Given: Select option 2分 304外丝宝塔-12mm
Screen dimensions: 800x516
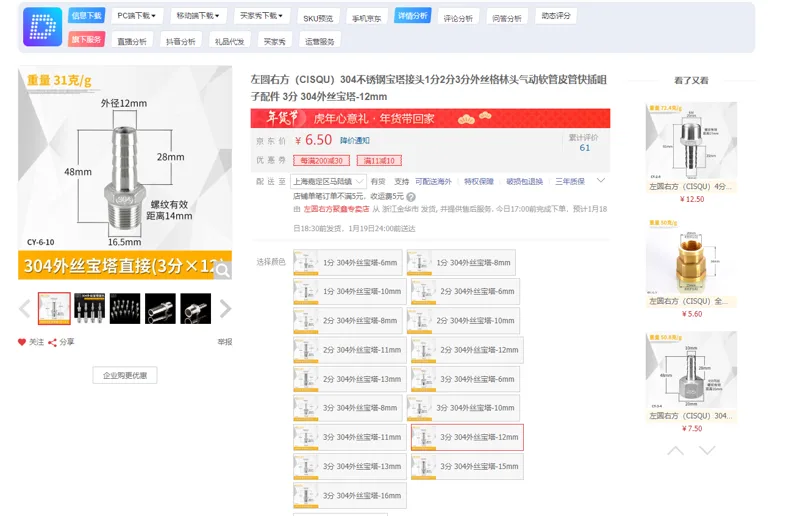Looking at the screenshot, I should click(x=467, y=350).
